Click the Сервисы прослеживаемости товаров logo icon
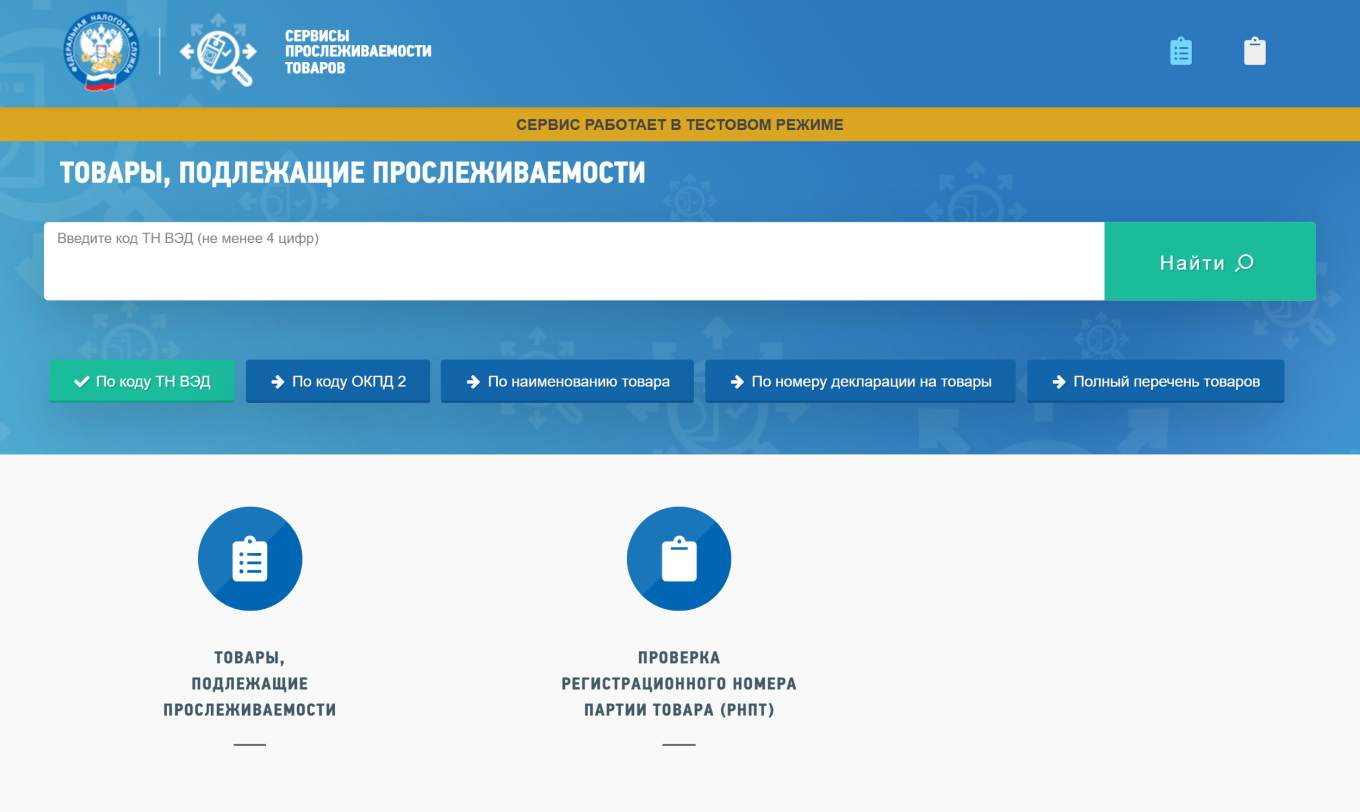The image size is (1360, 812). click(x=219, y=50)
